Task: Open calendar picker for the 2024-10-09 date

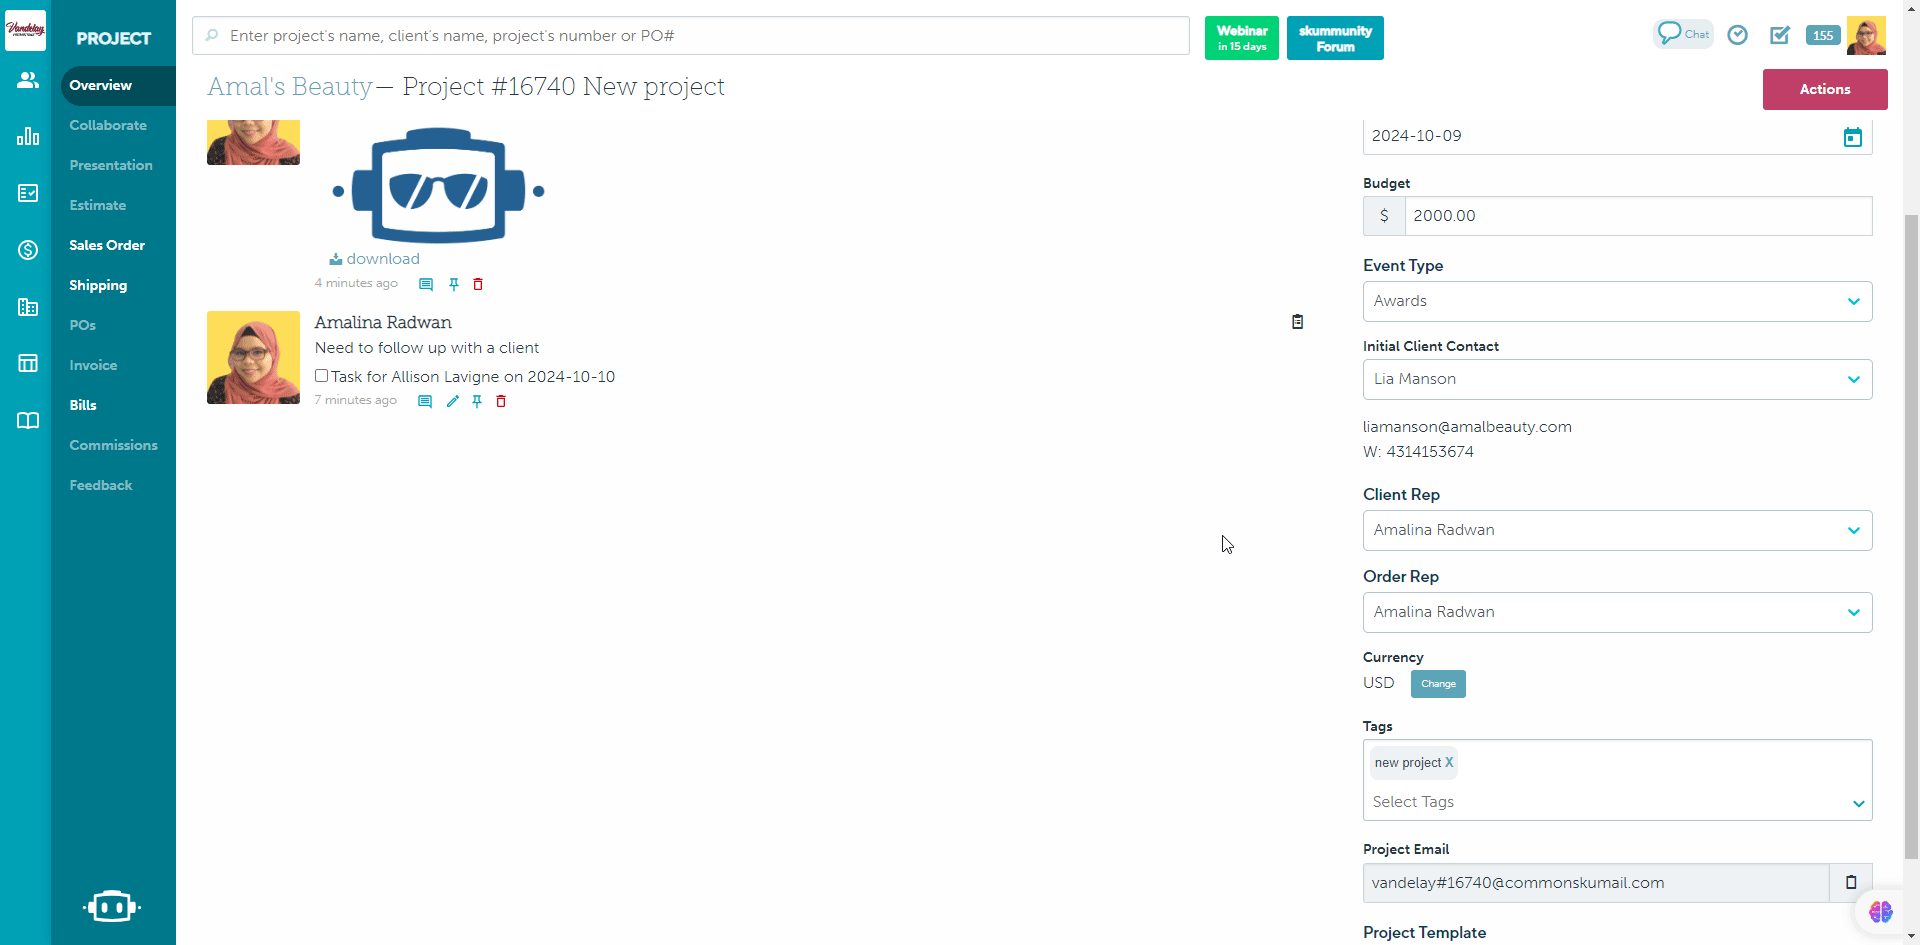Action: (1852, 136)
